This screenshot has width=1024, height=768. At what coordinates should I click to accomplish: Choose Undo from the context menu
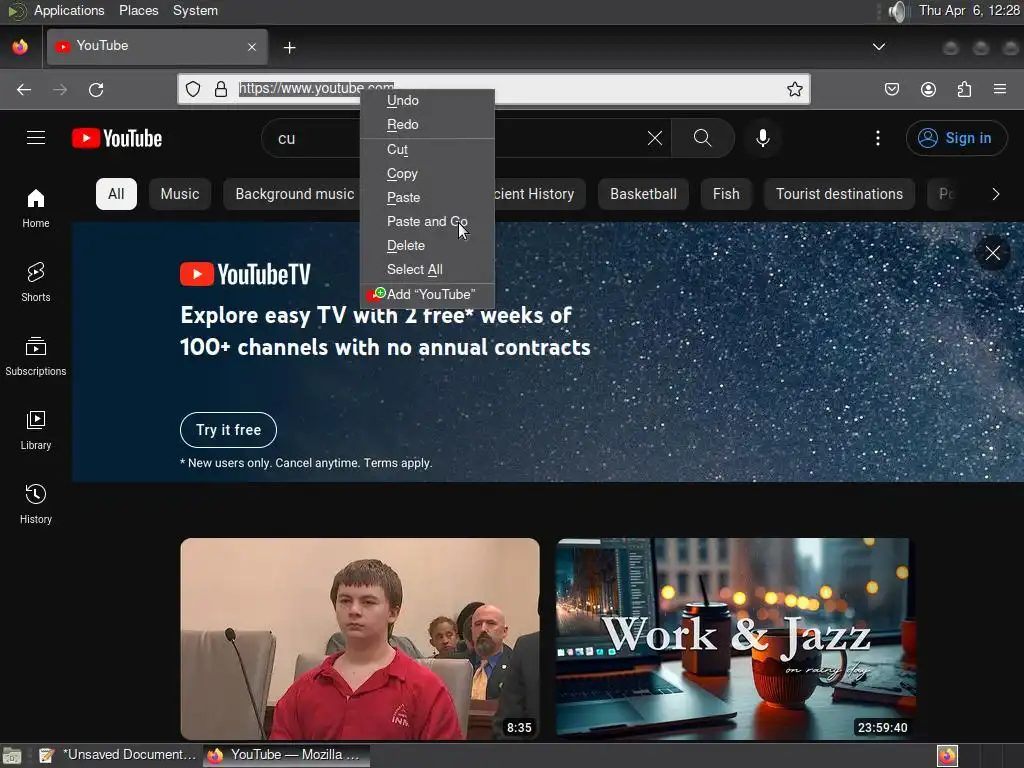pos(427,101)
